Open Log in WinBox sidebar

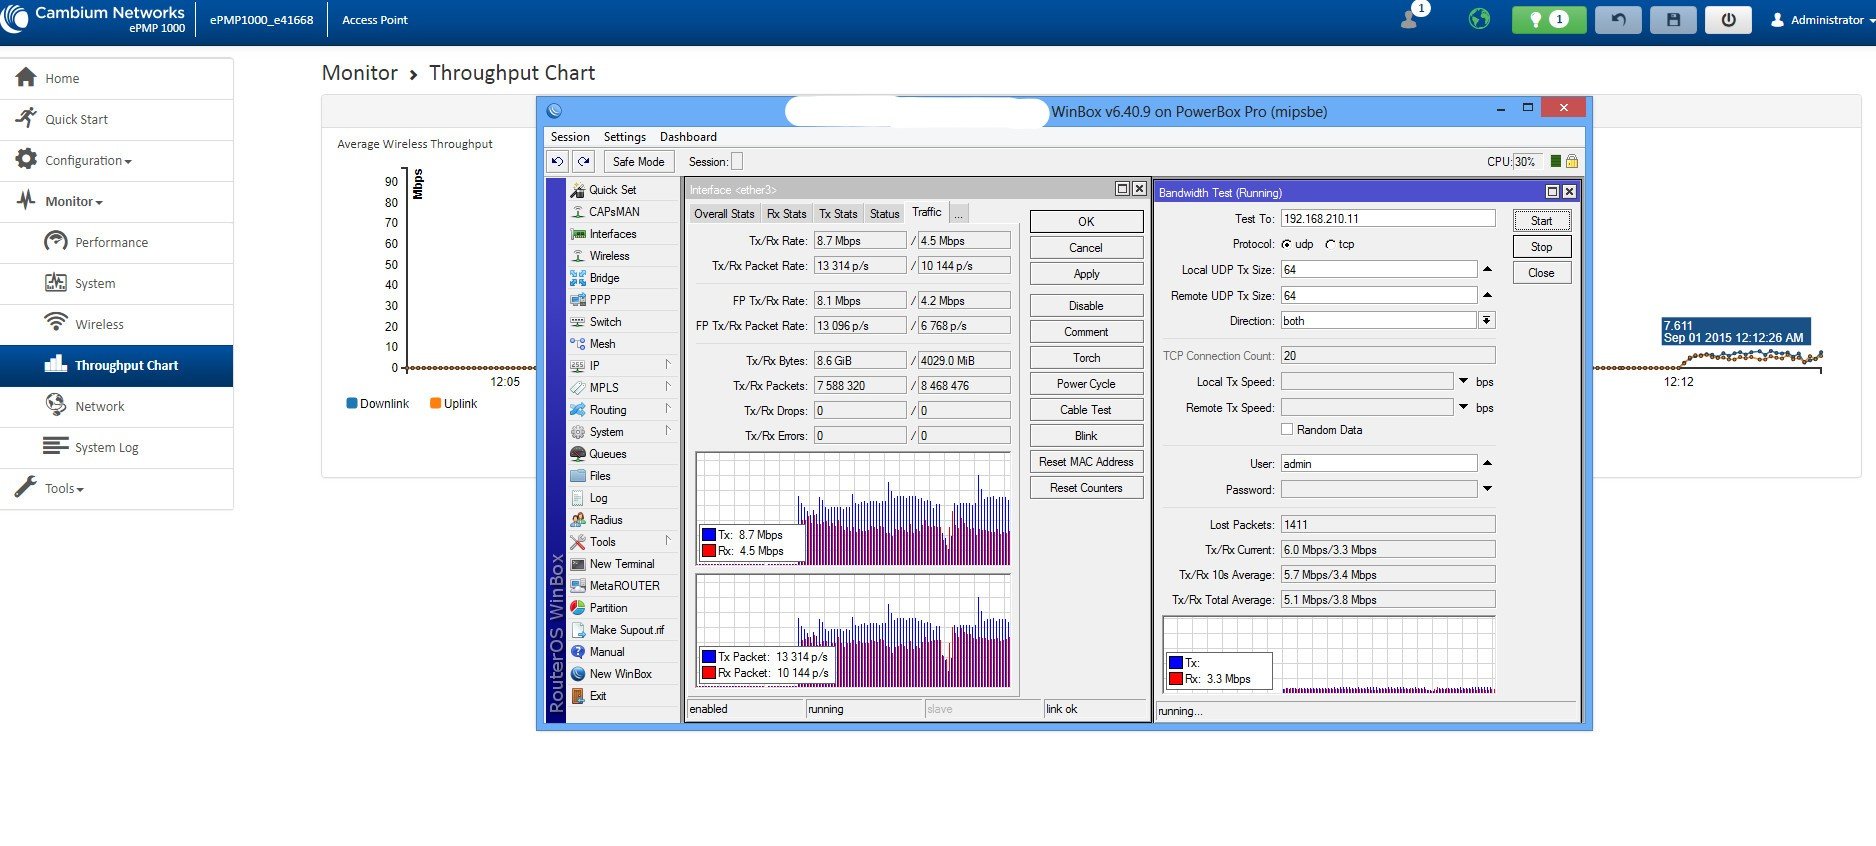(x=598, y=498)
